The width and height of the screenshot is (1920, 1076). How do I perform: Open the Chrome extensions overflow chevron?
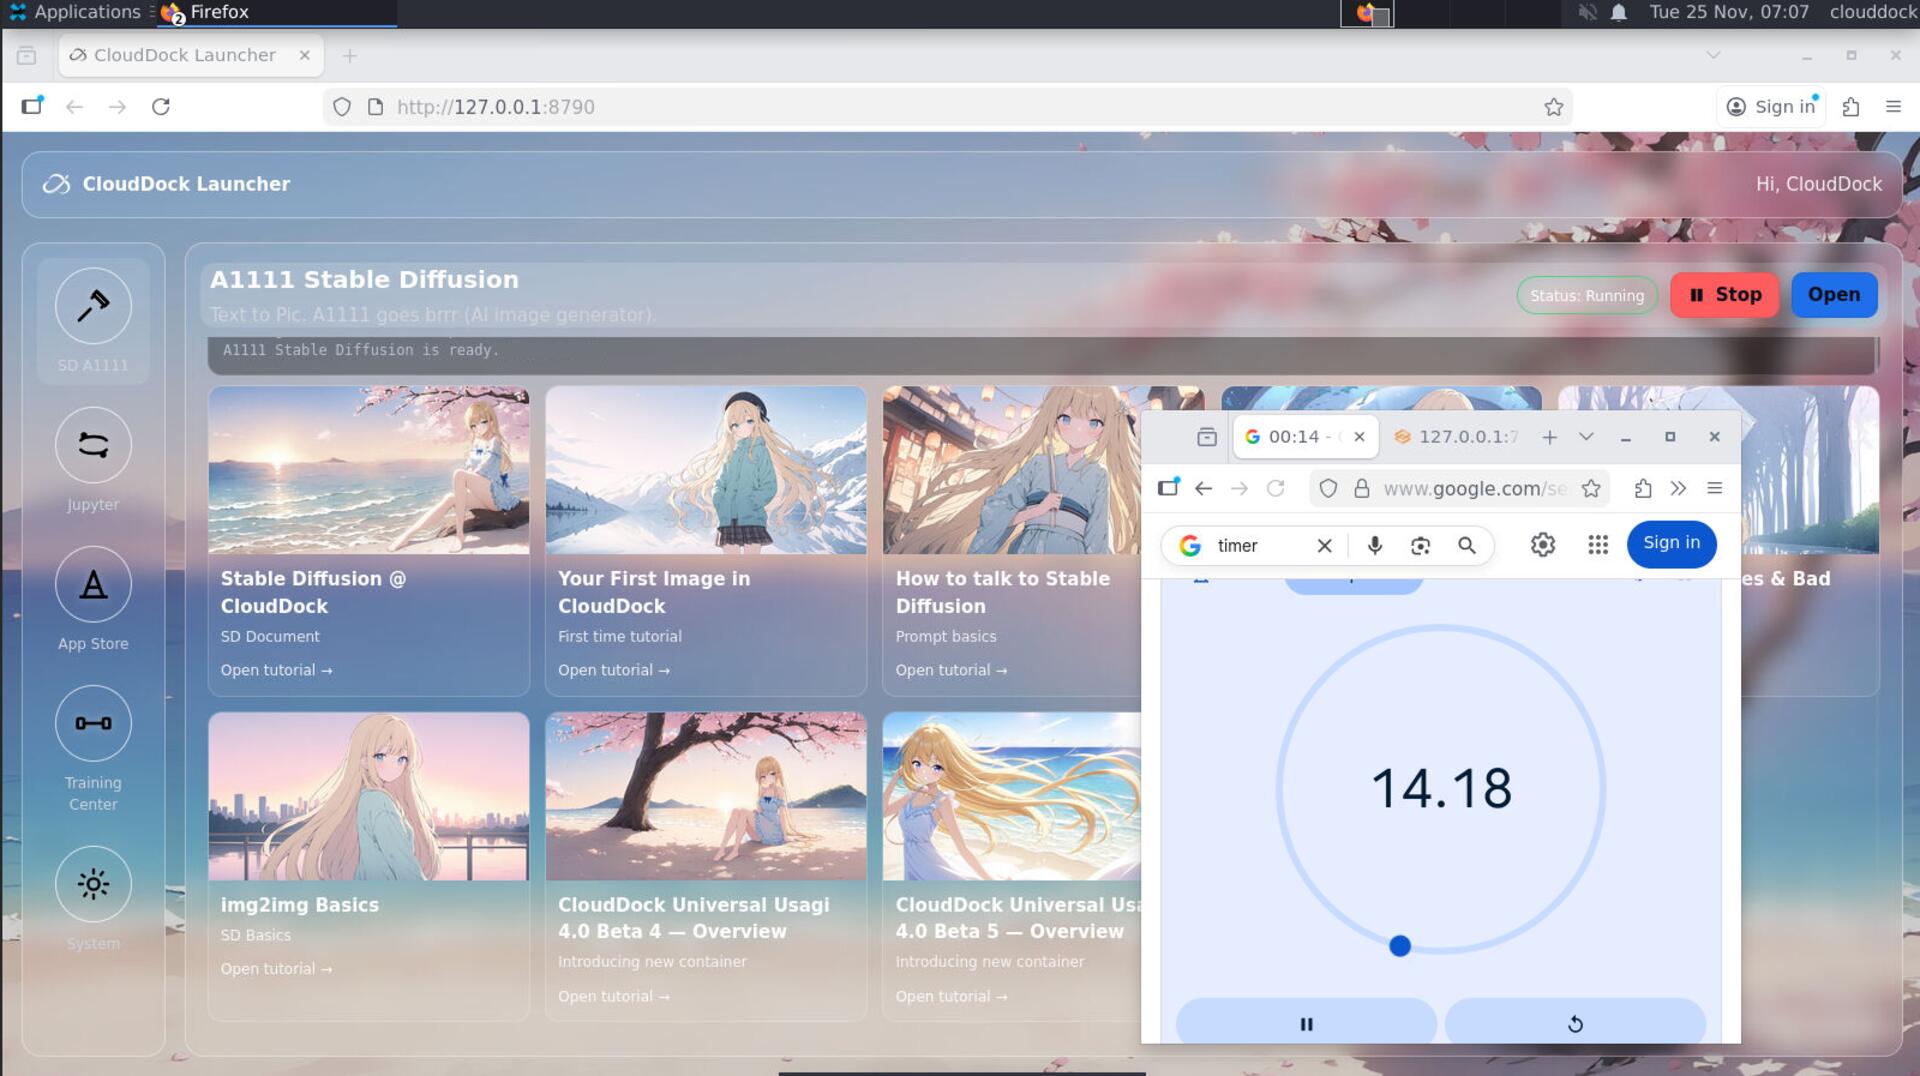1678,489
